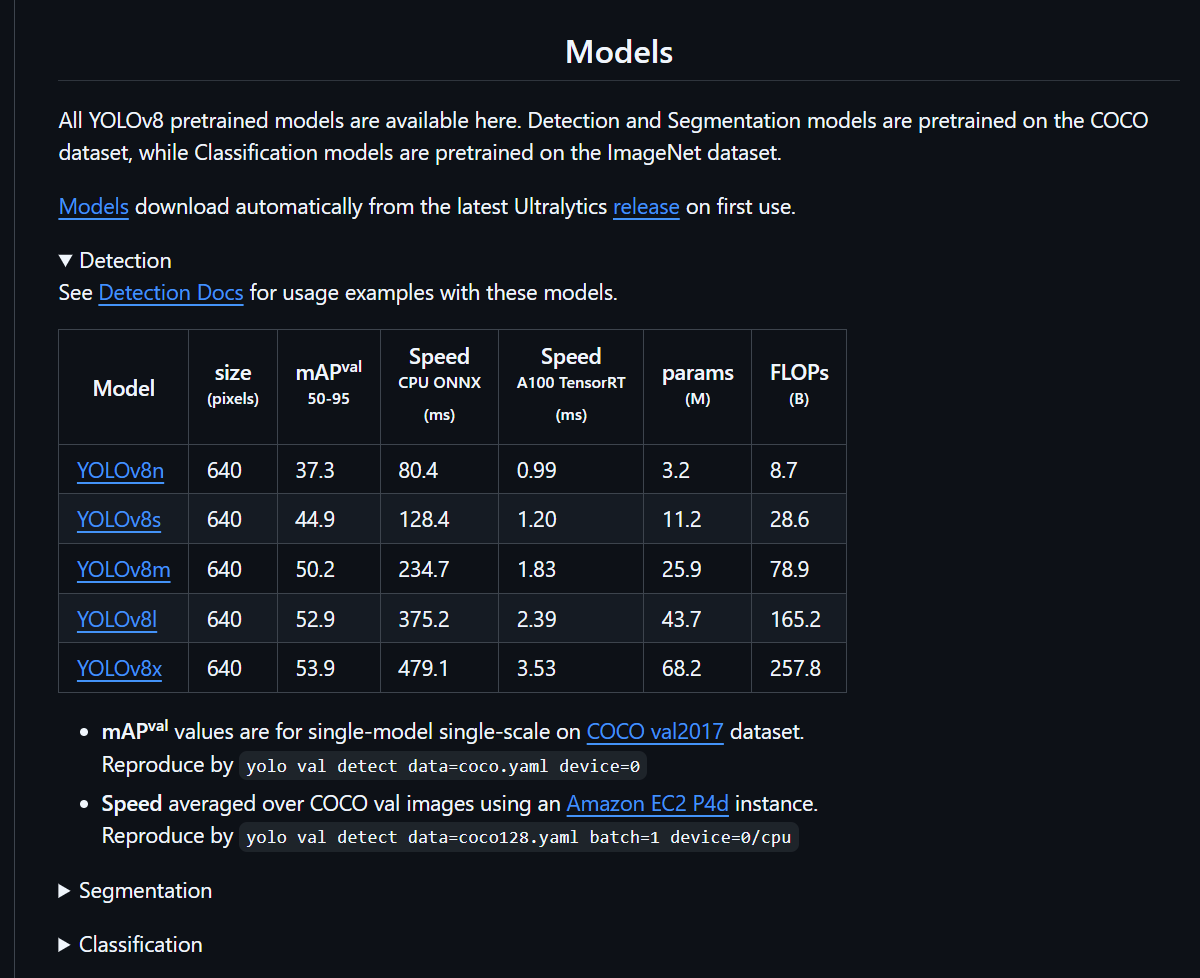This screenshot has width=1200, height=978.
Task: Open the Ultralytics release link
Action: (646, 207)
